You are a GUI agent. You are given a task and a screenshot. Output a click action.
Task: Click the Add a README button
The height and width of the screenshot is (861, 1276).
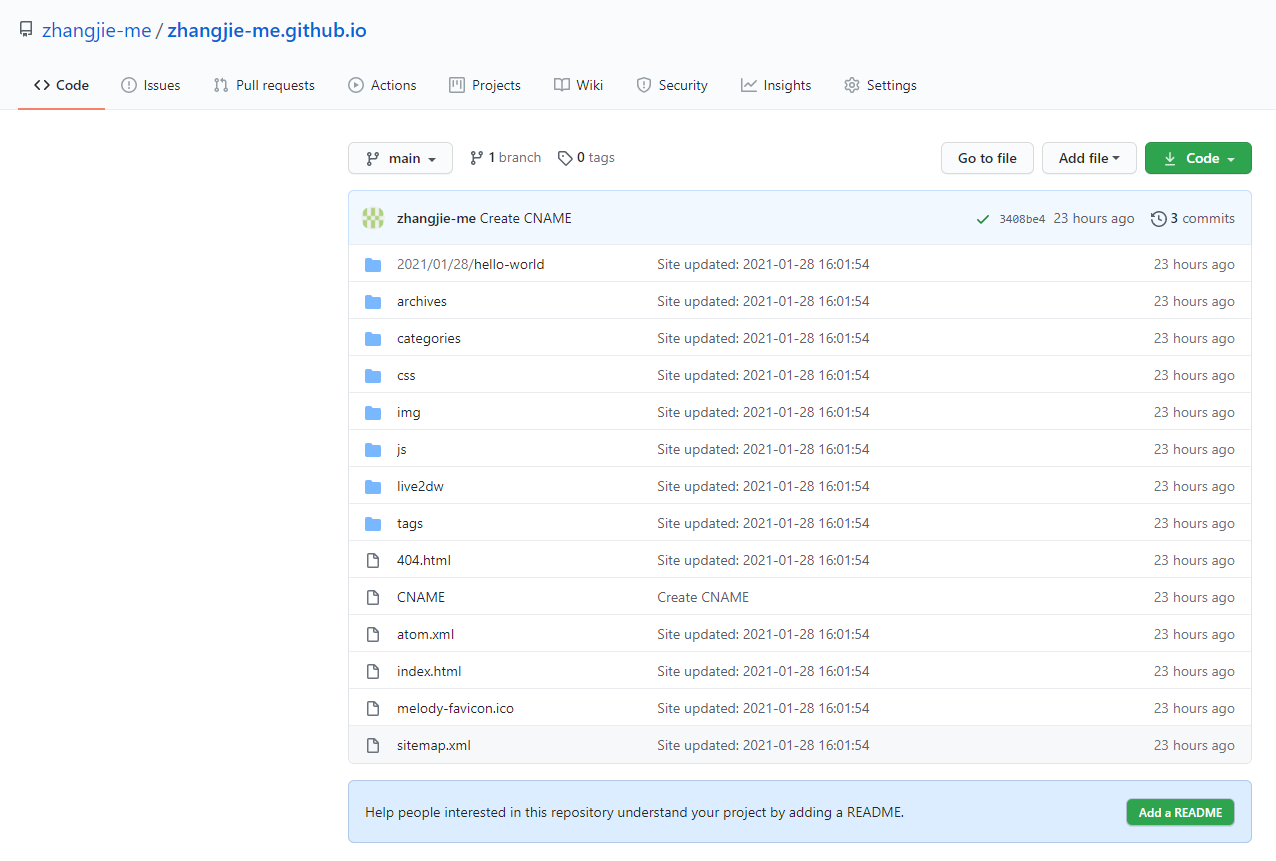[x=1180, y=812]
